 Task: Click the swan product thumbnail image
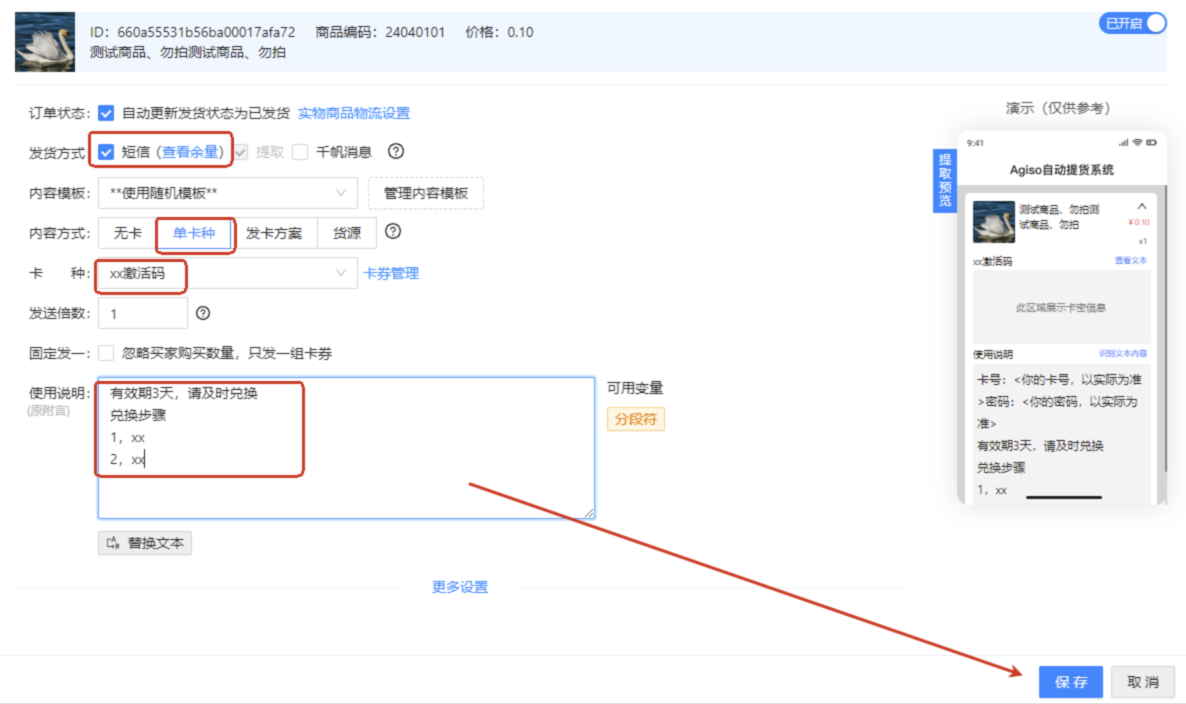pos(45,42)
